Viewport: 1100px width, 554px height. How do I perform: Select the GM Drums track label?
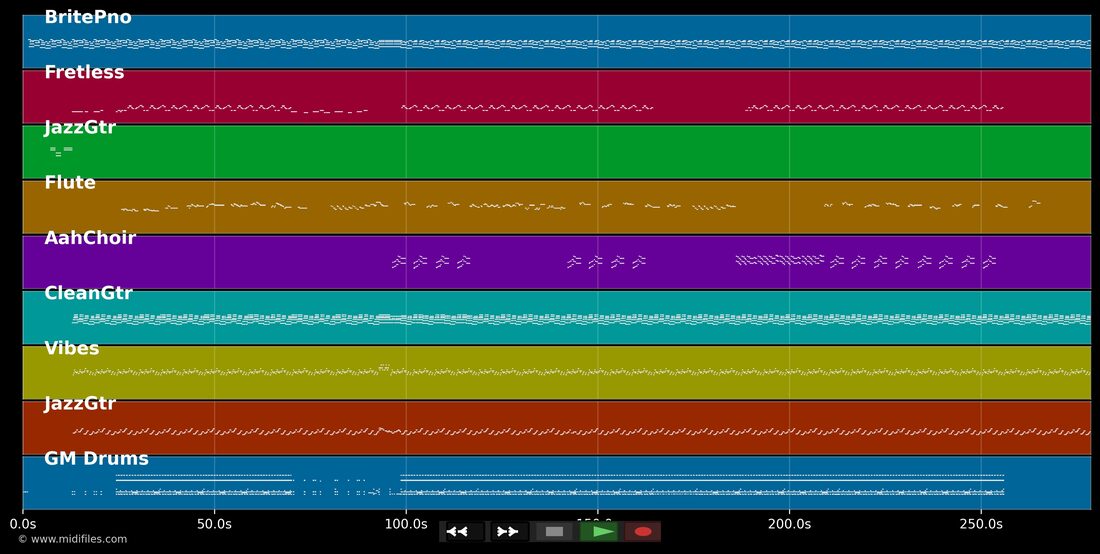pos(96,459)
